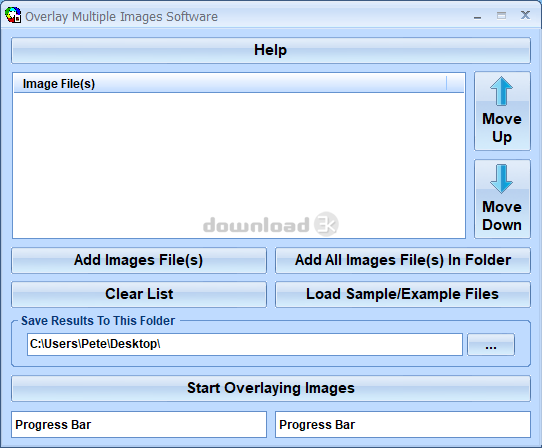Minimize the Overlay Multiple Images window
Image resolution: width=542 pixels, height=448 pixels.
tap(478, 16)
